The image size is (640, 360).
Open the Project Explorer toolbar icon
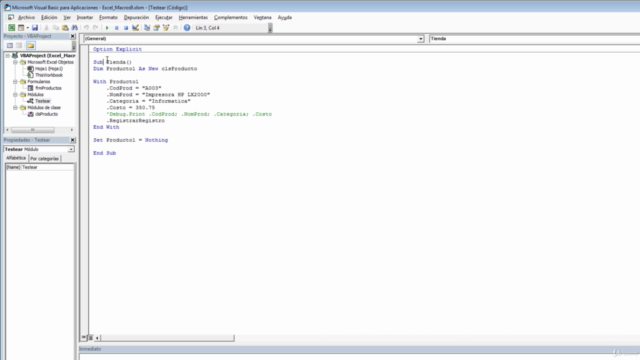(147, 28)
